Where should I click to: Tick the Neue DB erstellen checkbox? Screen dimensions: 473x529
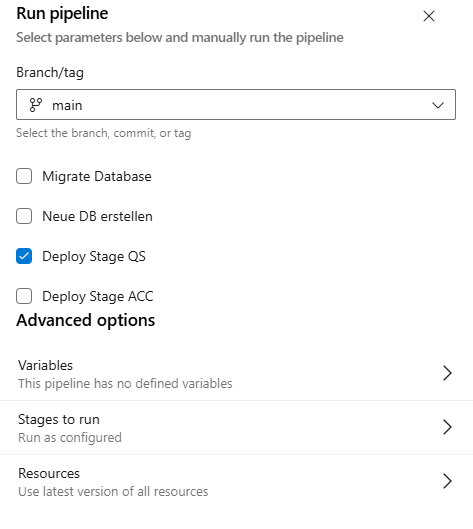point(24,216)
